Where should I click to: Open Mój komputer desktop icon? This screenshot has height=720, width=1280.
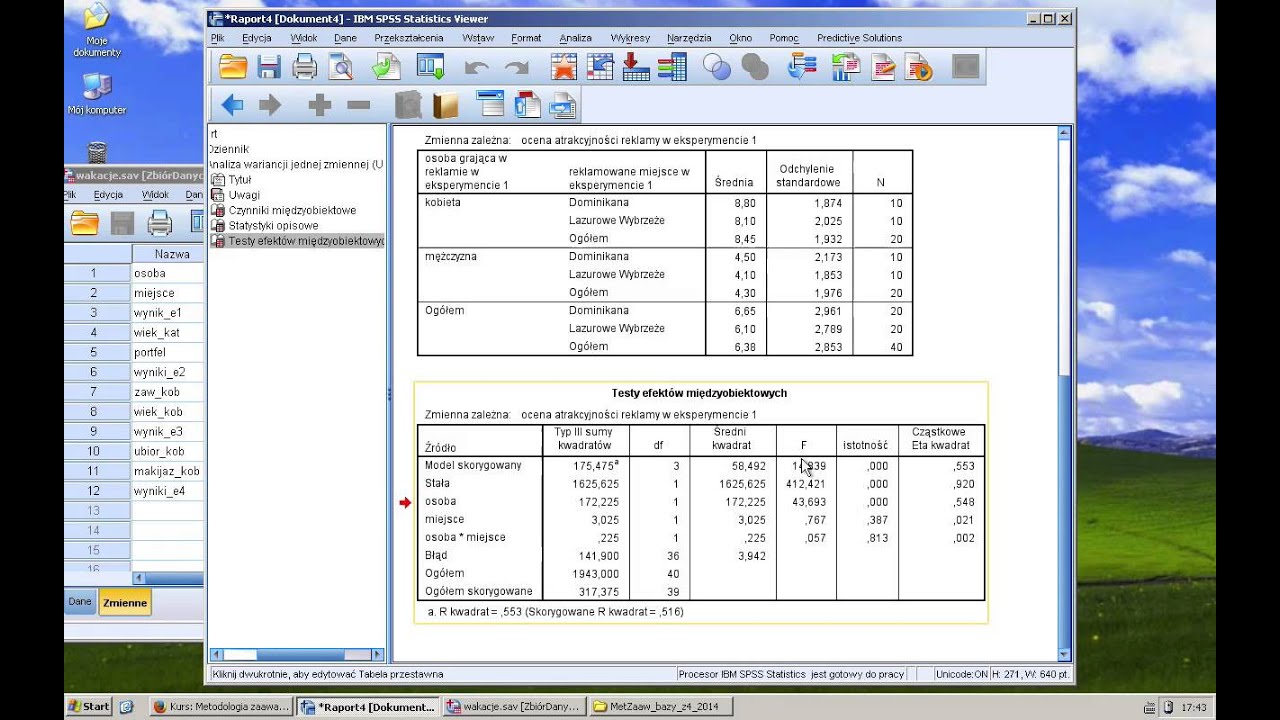pyautogui.click(x=97, y=95)
